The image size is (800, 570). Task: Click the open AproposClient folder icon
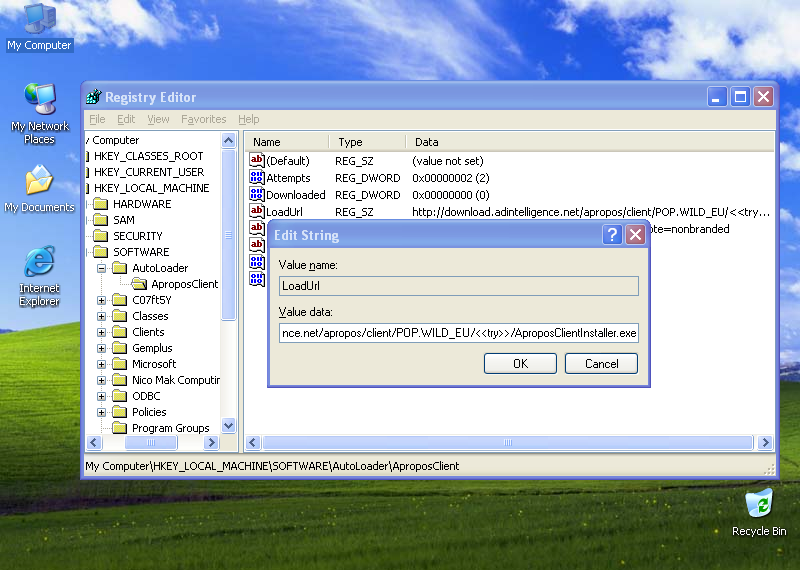click(x=139, y=284)
